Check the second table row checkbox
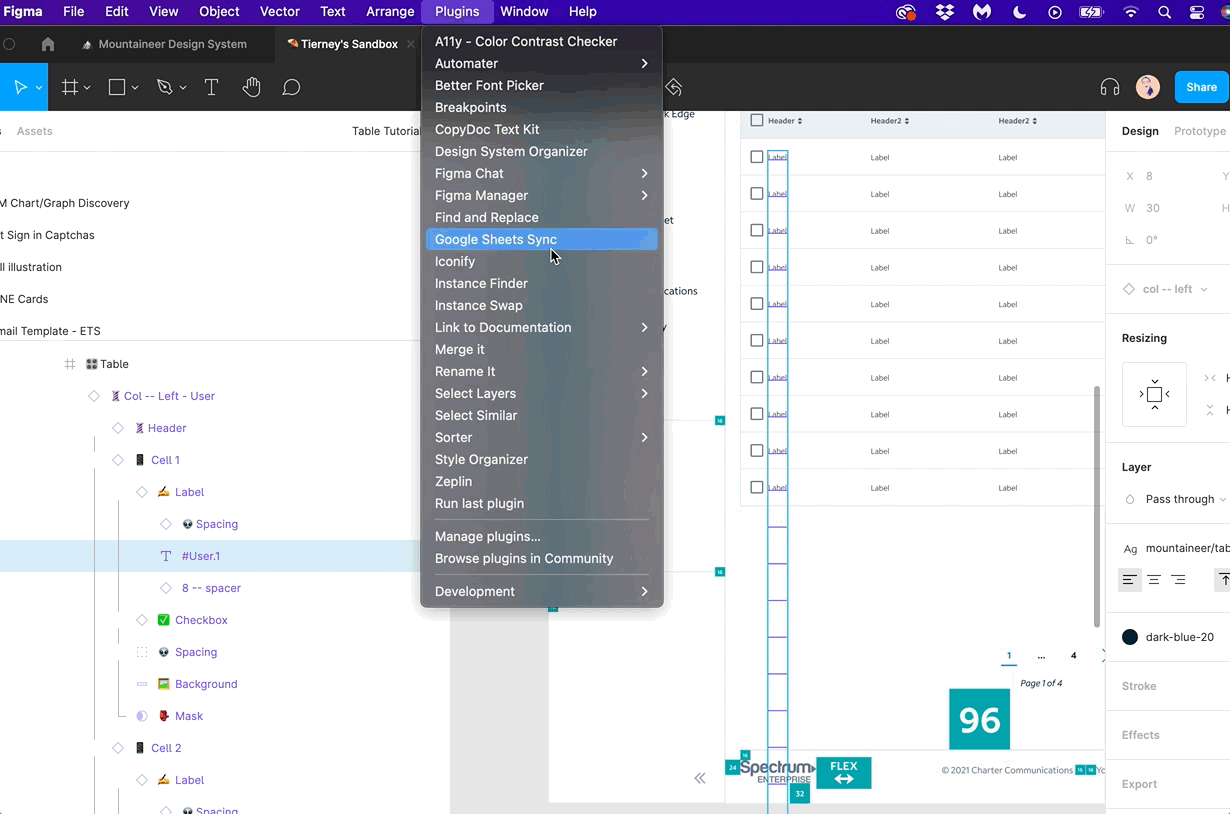Image resolution: width=1230 pixels, height=814 pixels. point(757,194)
